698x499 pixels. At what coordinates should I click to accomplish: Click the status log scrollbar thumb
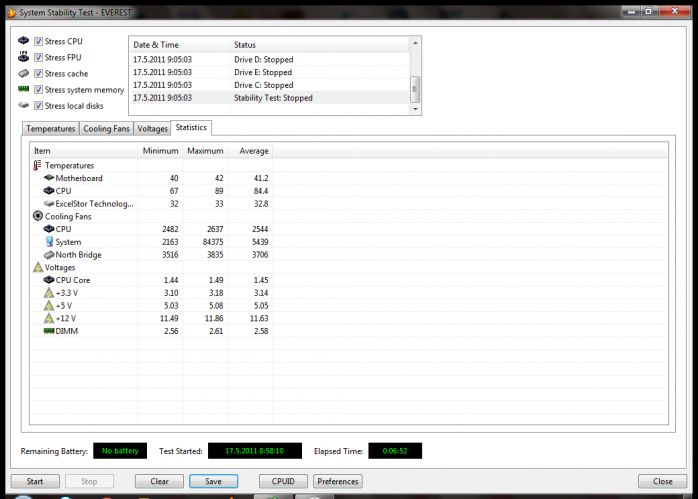[414, 89]
